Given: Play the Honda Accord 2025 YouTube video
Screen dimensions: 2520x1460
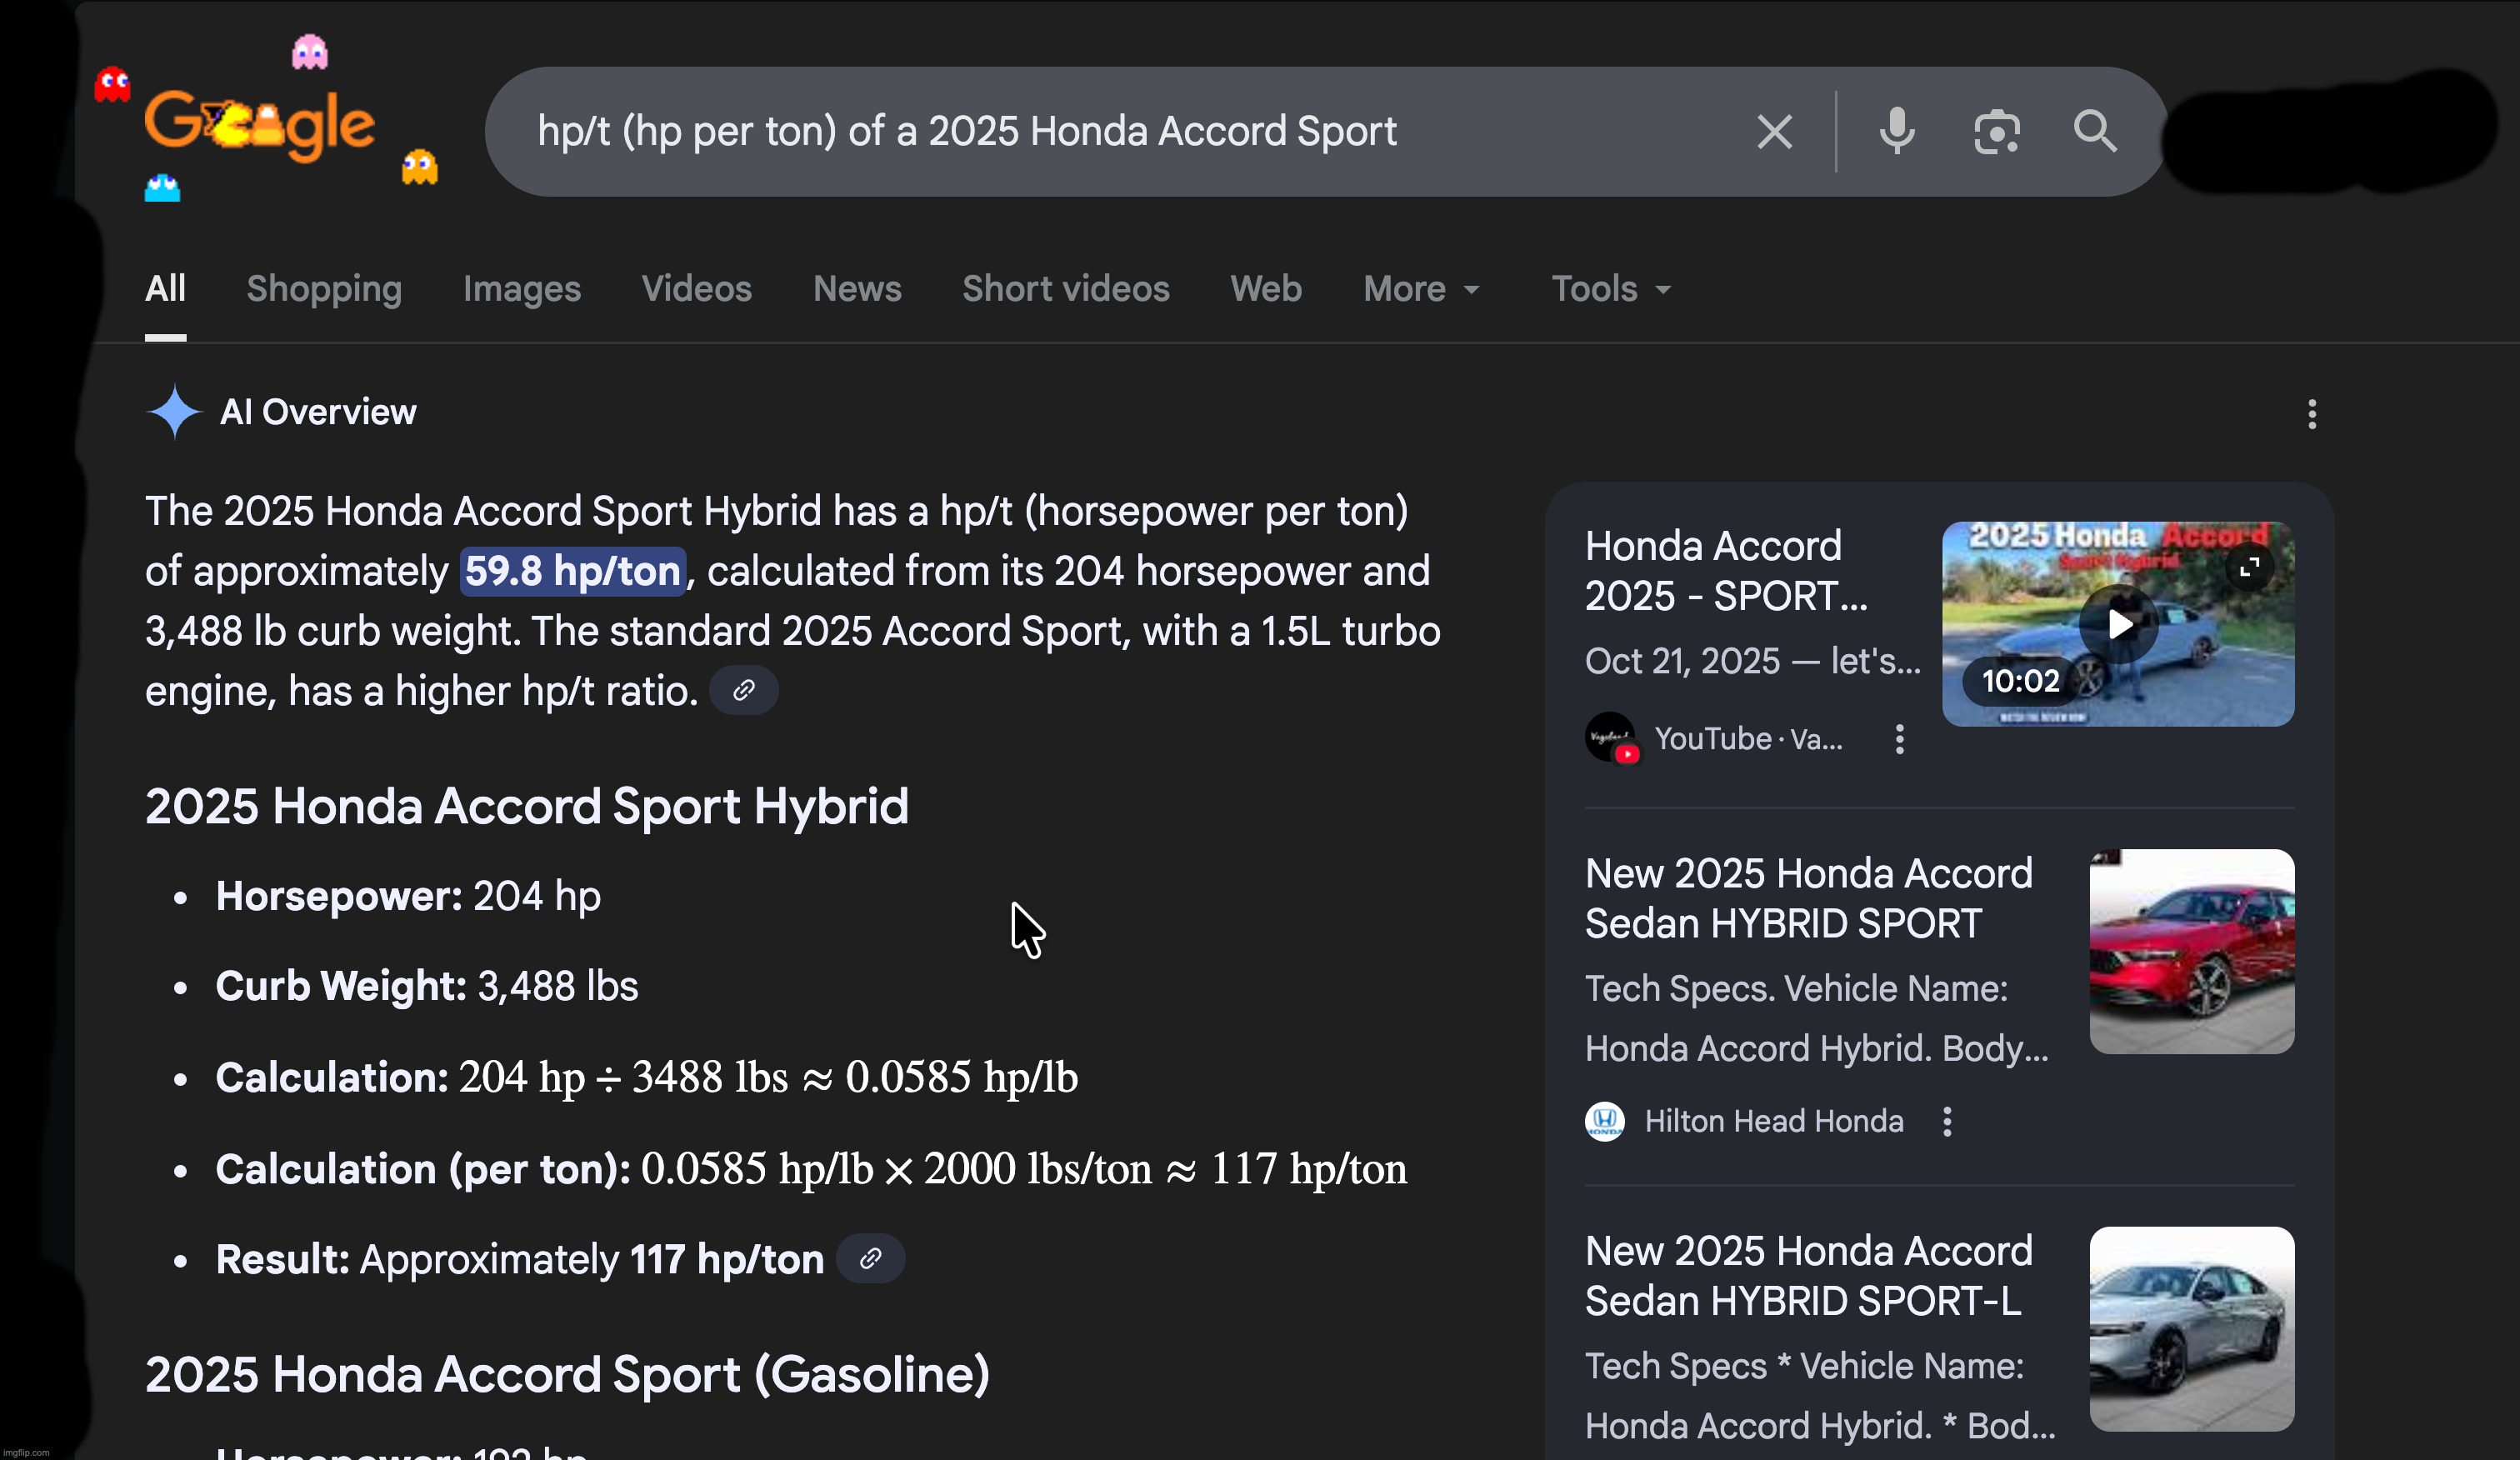Looking at the screenshot, I should pos(2120,623).
